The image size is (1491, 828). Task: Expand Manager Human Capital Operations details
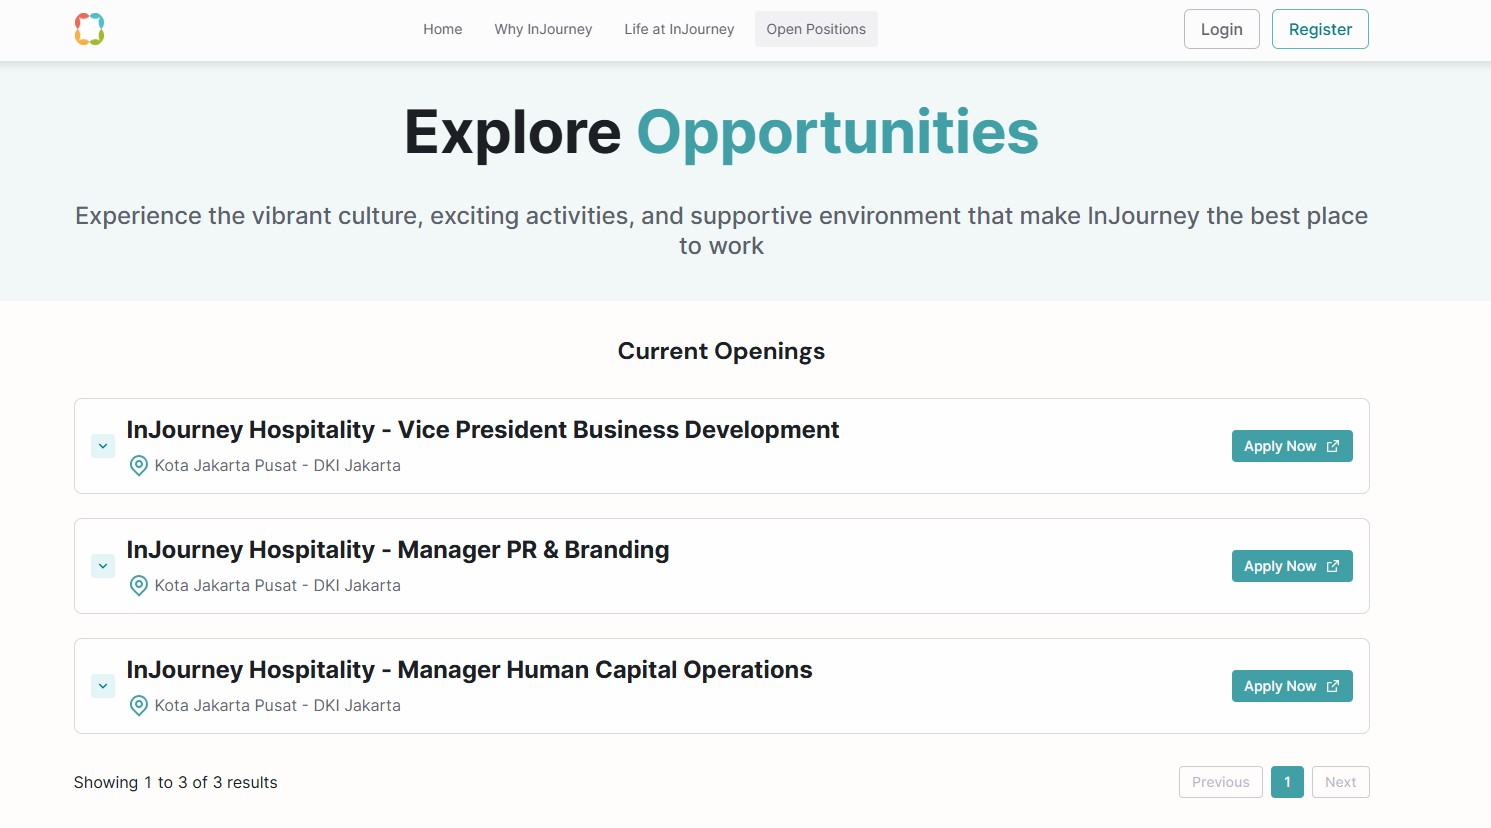tap(103, 686)
